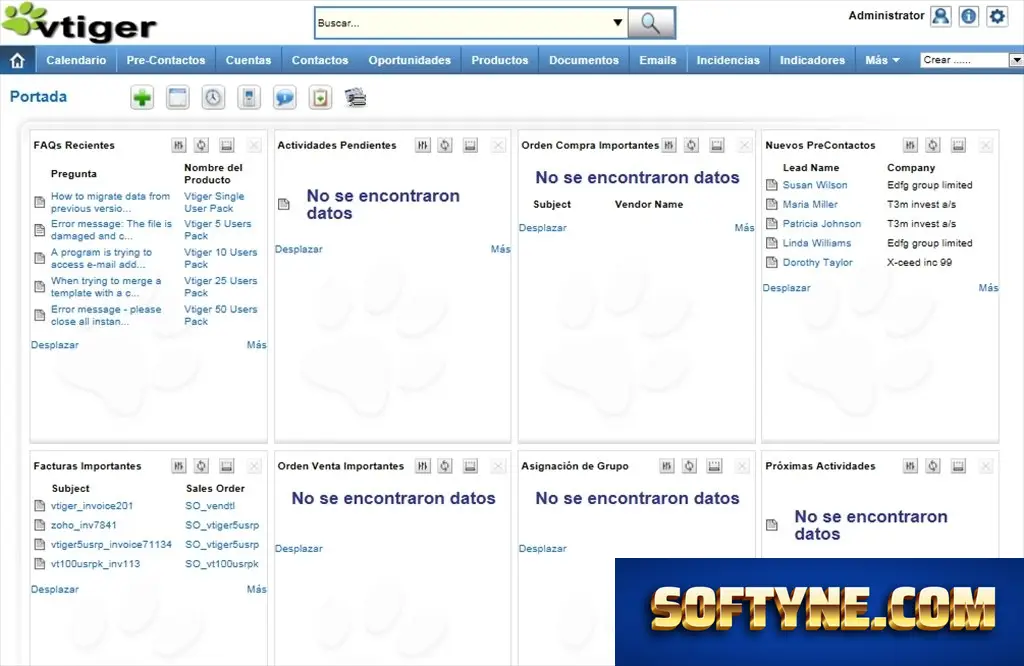Open lead Linda Williams
Screen dimensions: 1024x666
(x=817, y=243)
